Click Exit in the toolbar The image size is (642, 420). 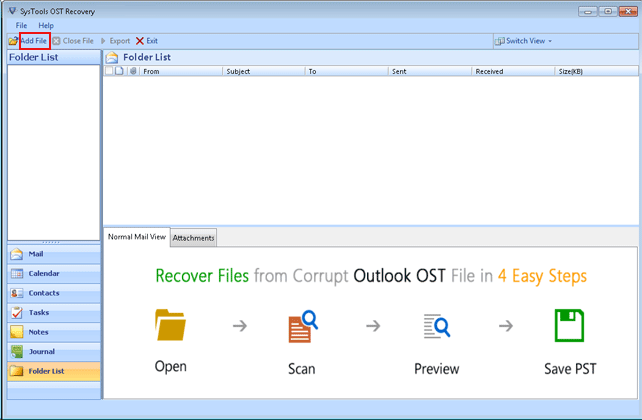pos(152,41)
